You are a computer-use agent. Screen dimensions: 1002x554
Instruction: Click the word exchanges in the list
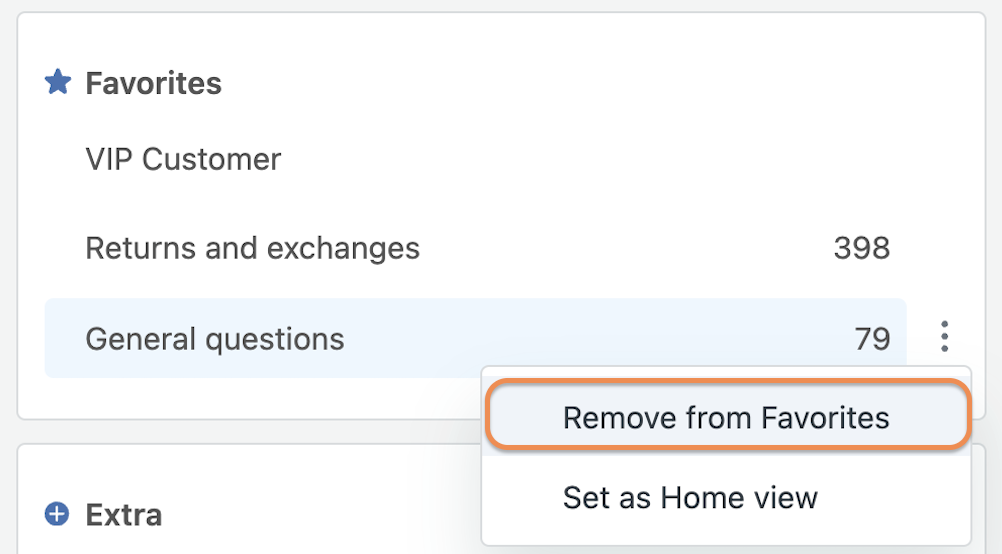343,248
